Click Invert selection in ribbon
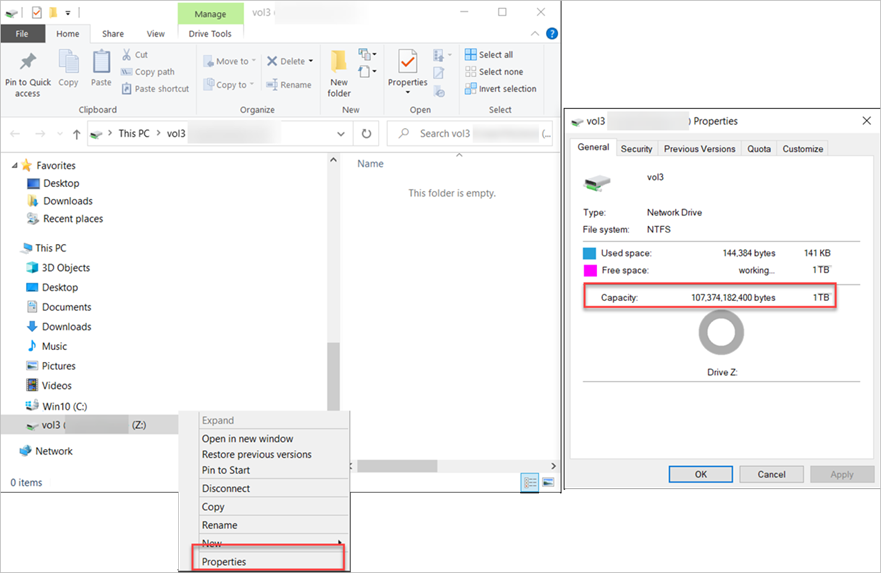 pos(501,88)
